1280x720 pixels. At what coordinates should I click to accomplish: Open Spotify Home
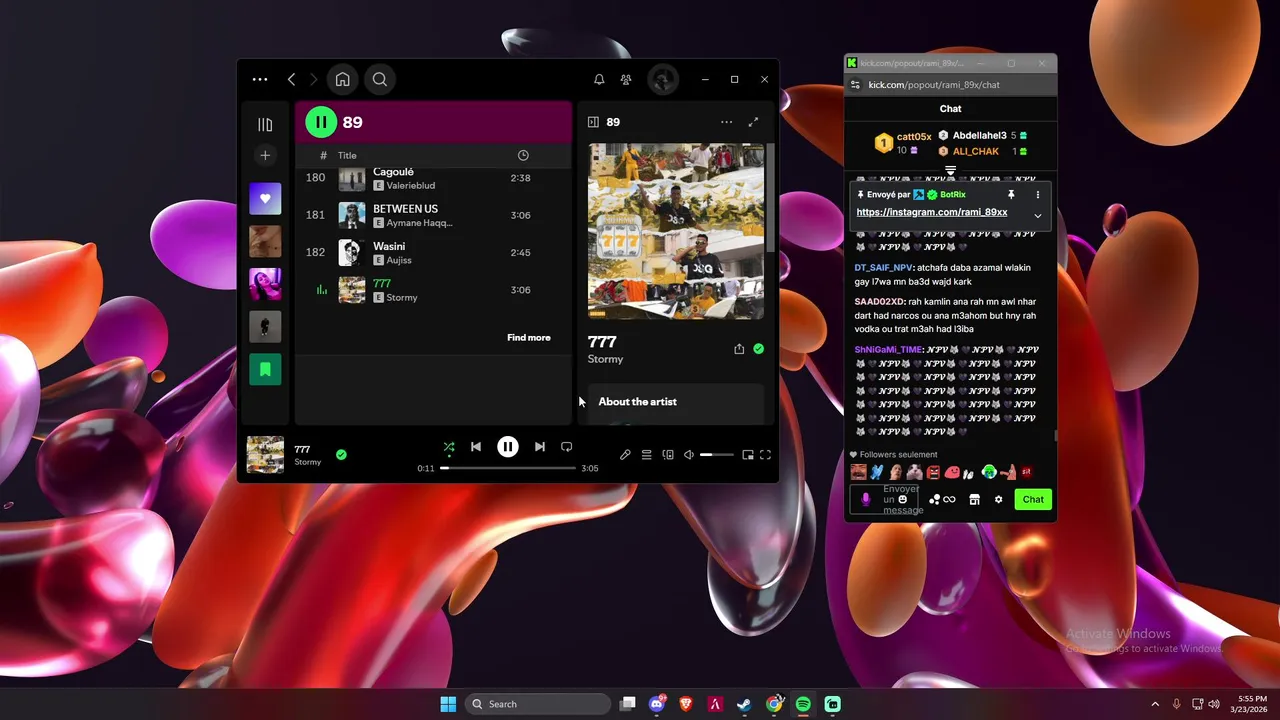click(342, 79)
